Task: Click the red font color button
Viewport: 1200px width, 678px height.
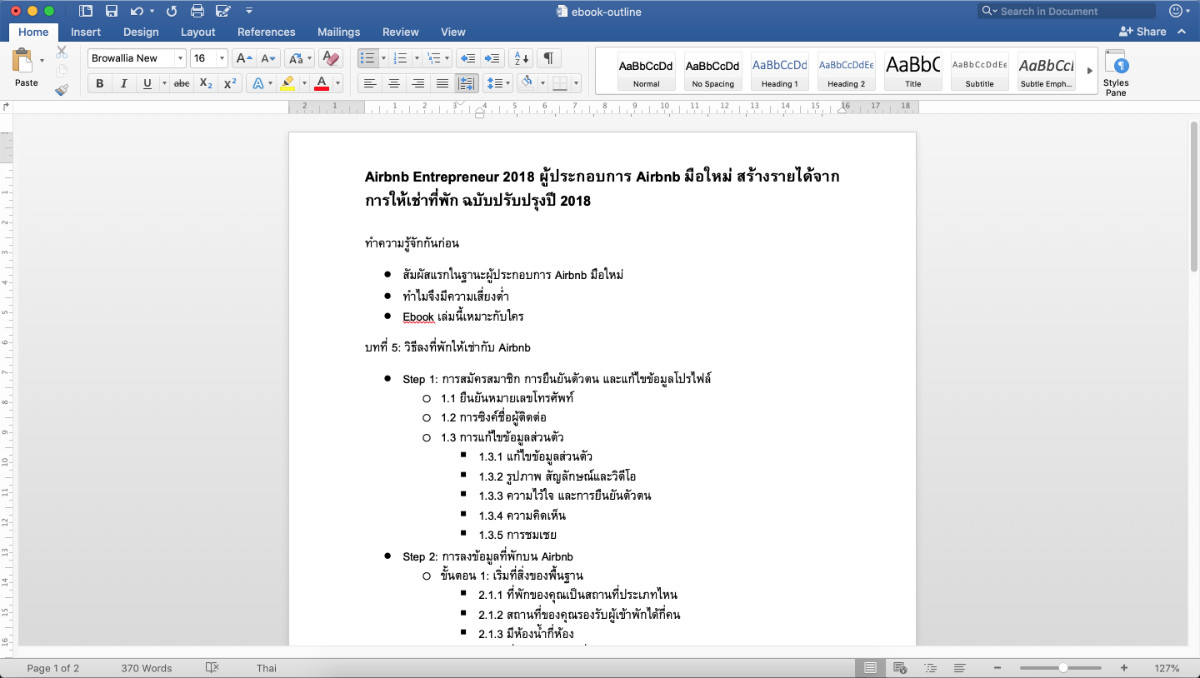Action: pyautogui.click(x=322, y=83)
